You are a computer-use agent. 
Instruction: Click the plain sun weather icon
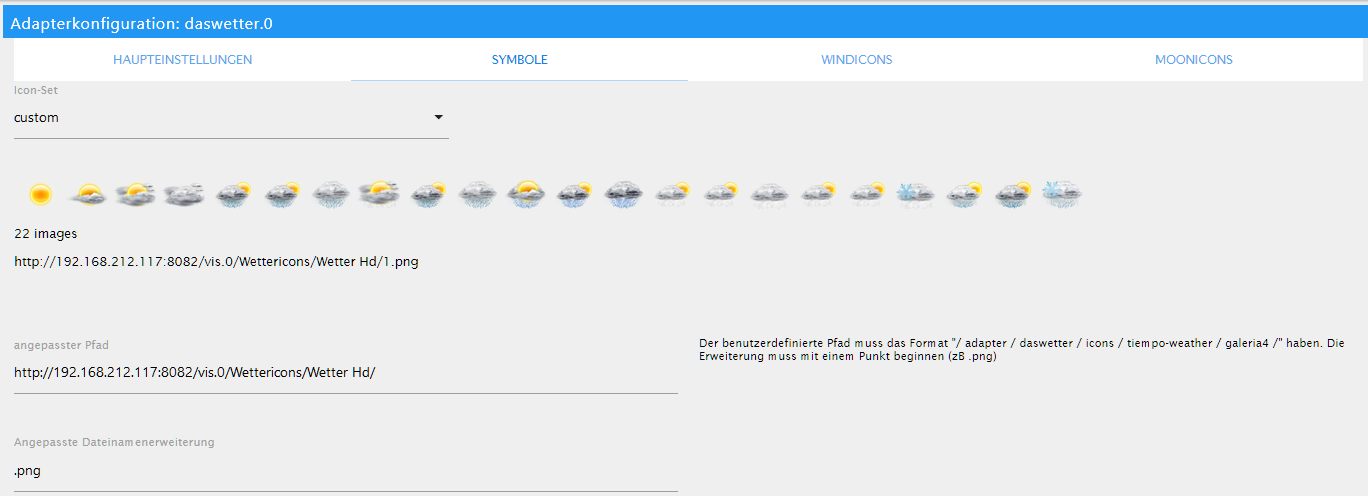point(40,193)
